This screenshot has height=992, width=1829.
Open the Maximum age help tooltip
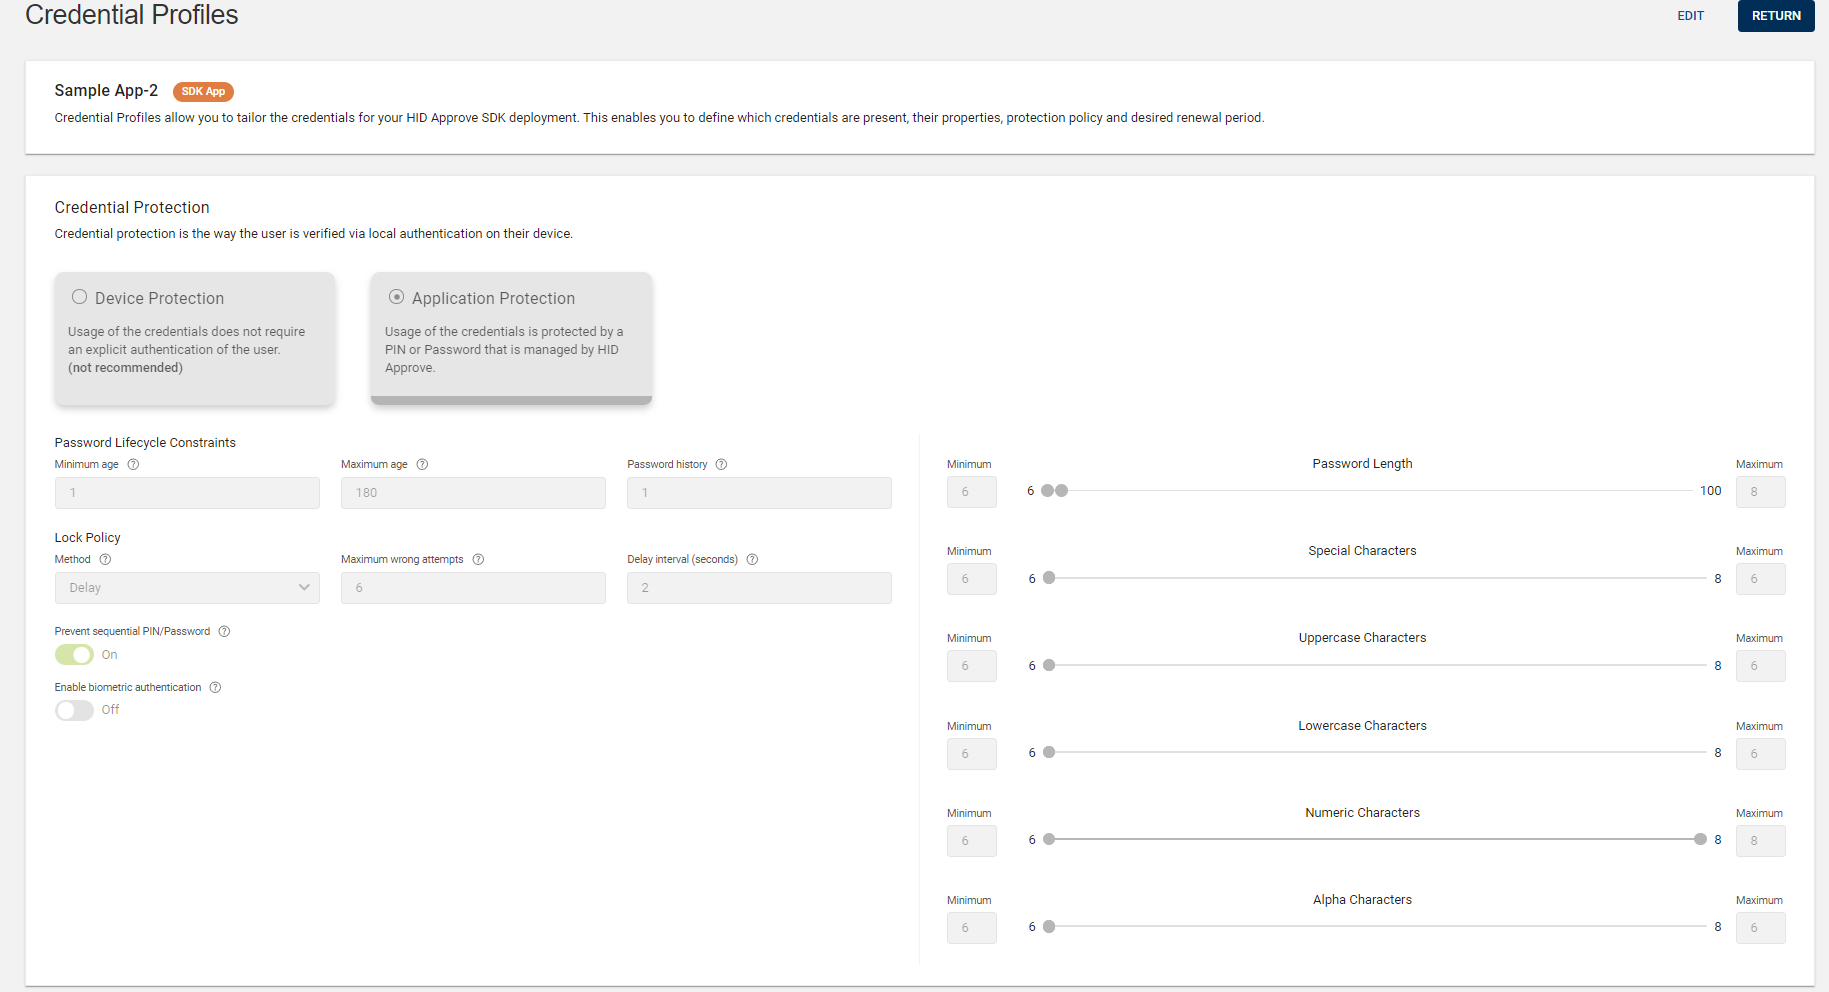(x=421, y=464)
